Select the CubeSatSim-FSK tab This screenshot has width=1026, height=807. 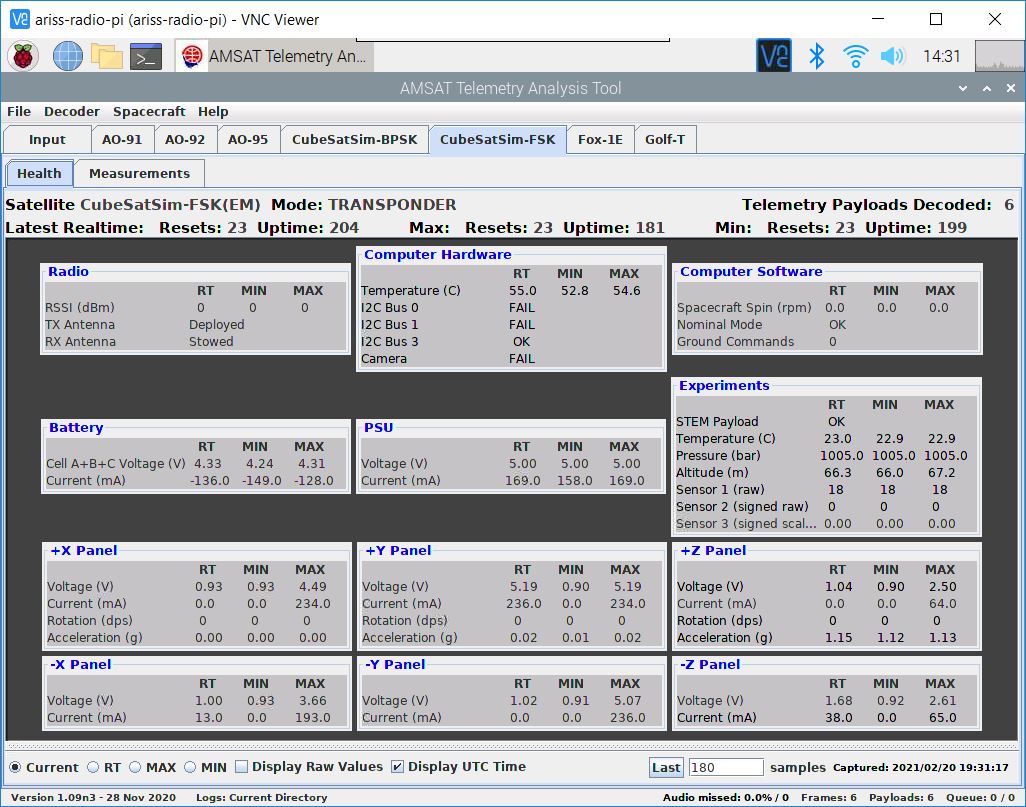[497, 139]
